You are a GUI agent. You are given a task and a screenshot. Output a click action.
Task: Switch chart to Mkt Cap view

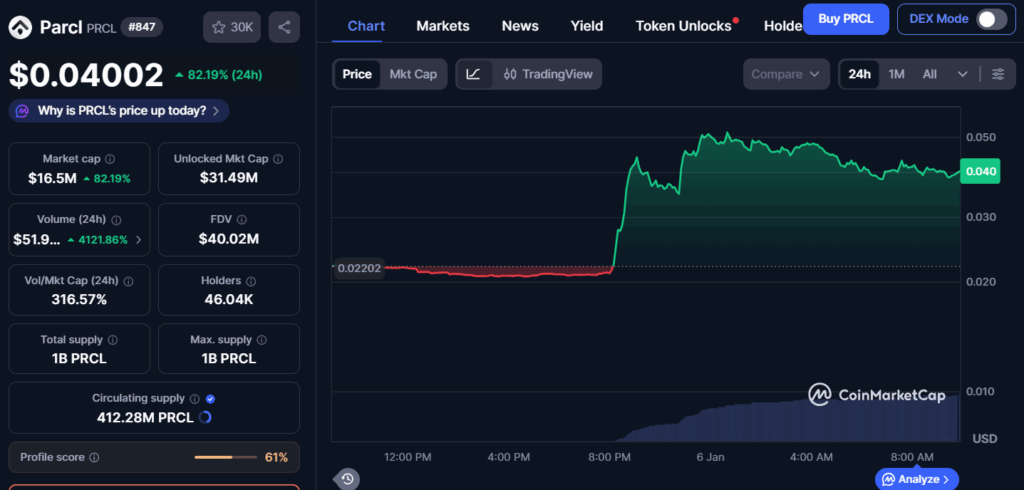[x=413, y=74]
